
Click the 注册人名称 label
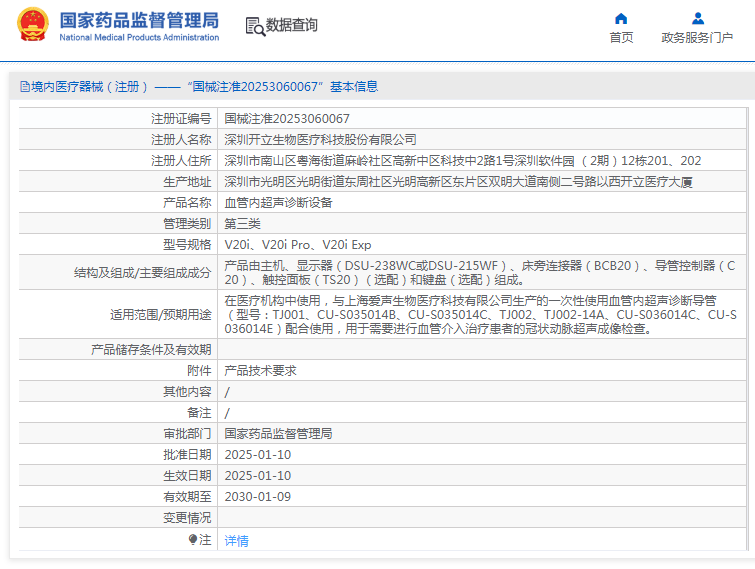(181, 140)
